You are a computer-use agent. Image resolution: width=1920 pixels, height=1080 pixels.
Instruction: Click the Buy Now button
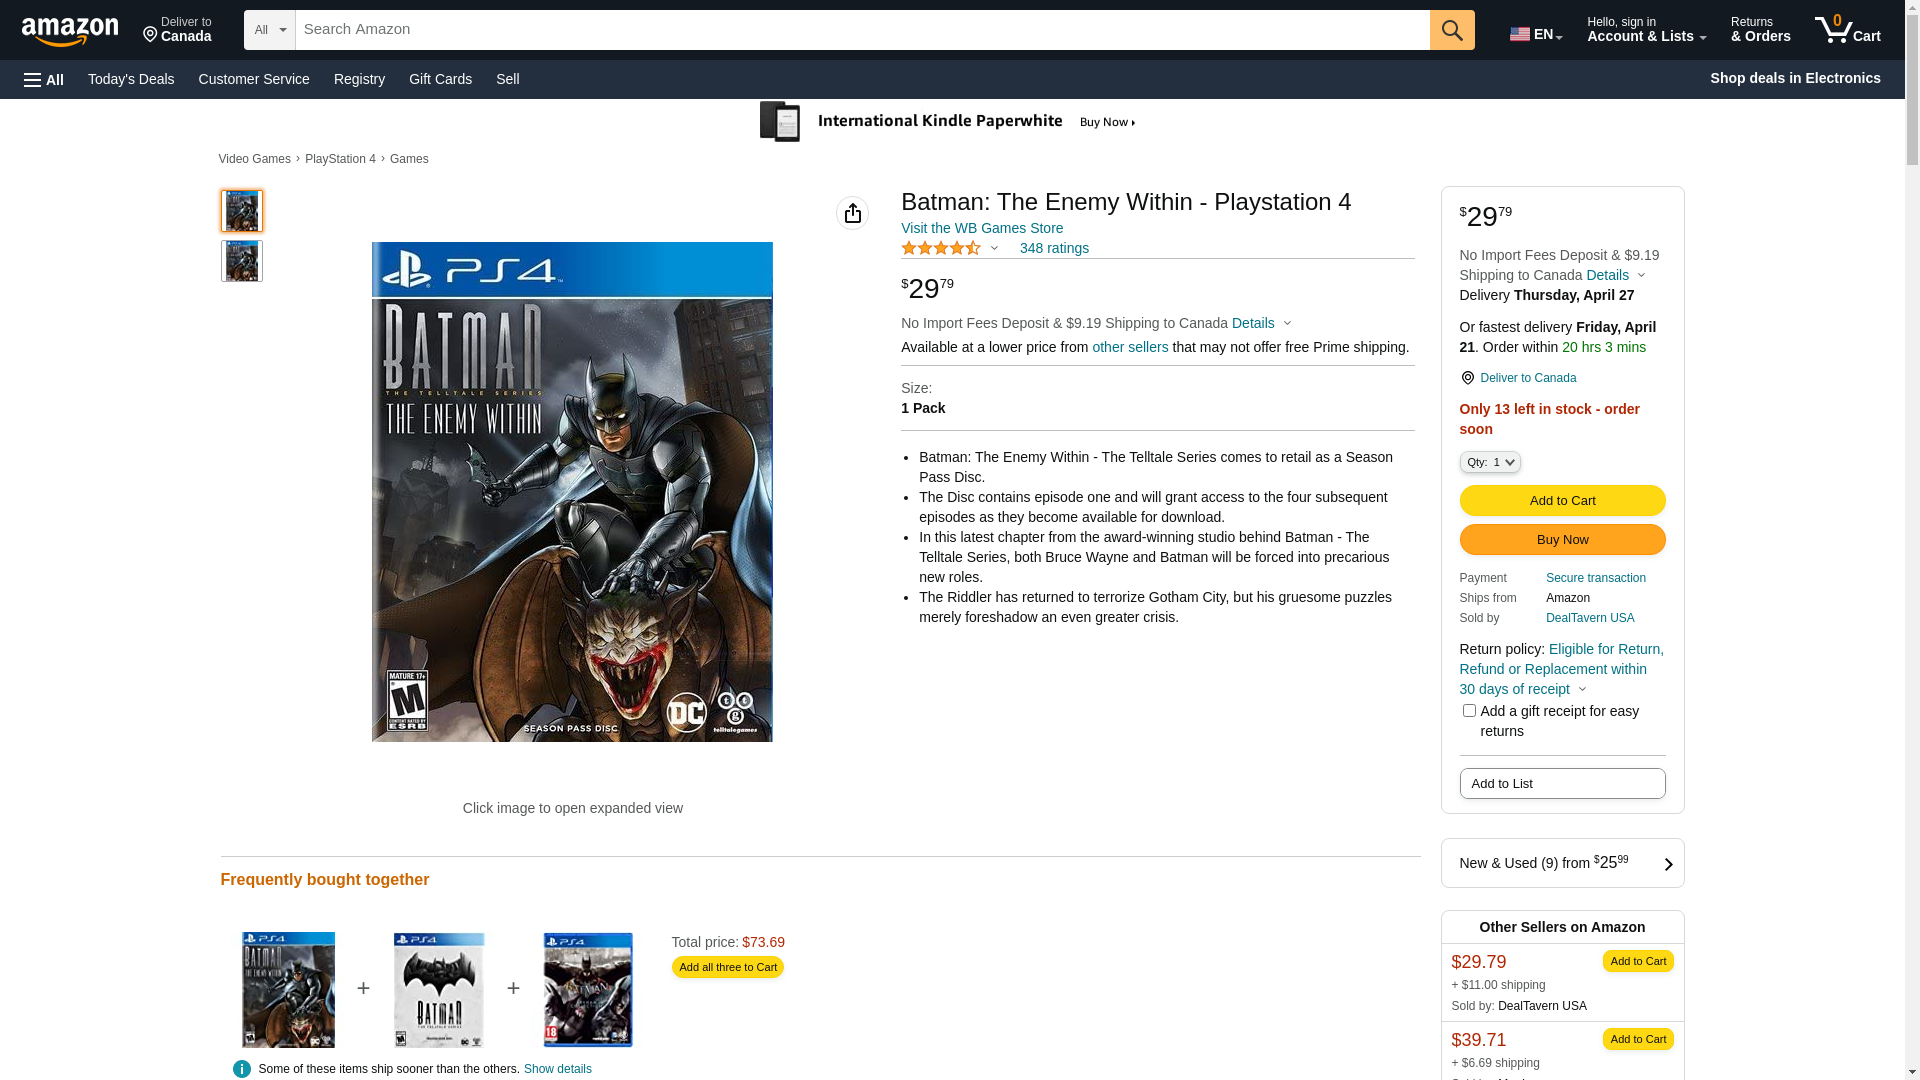[x=1561, y=540]
